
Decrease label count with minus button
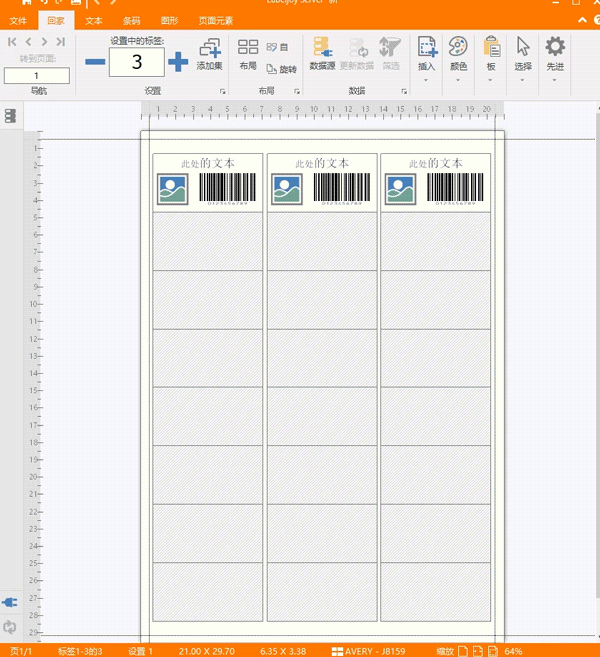coord(95,62)
